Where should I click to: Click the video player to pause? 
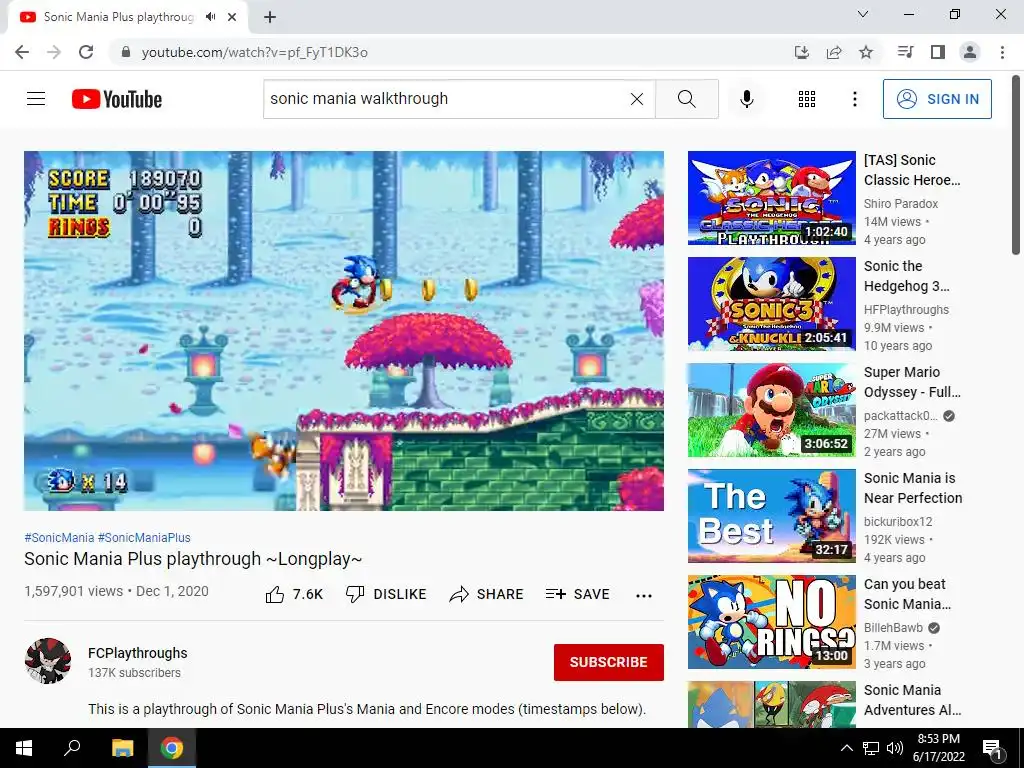coord(344,330)
